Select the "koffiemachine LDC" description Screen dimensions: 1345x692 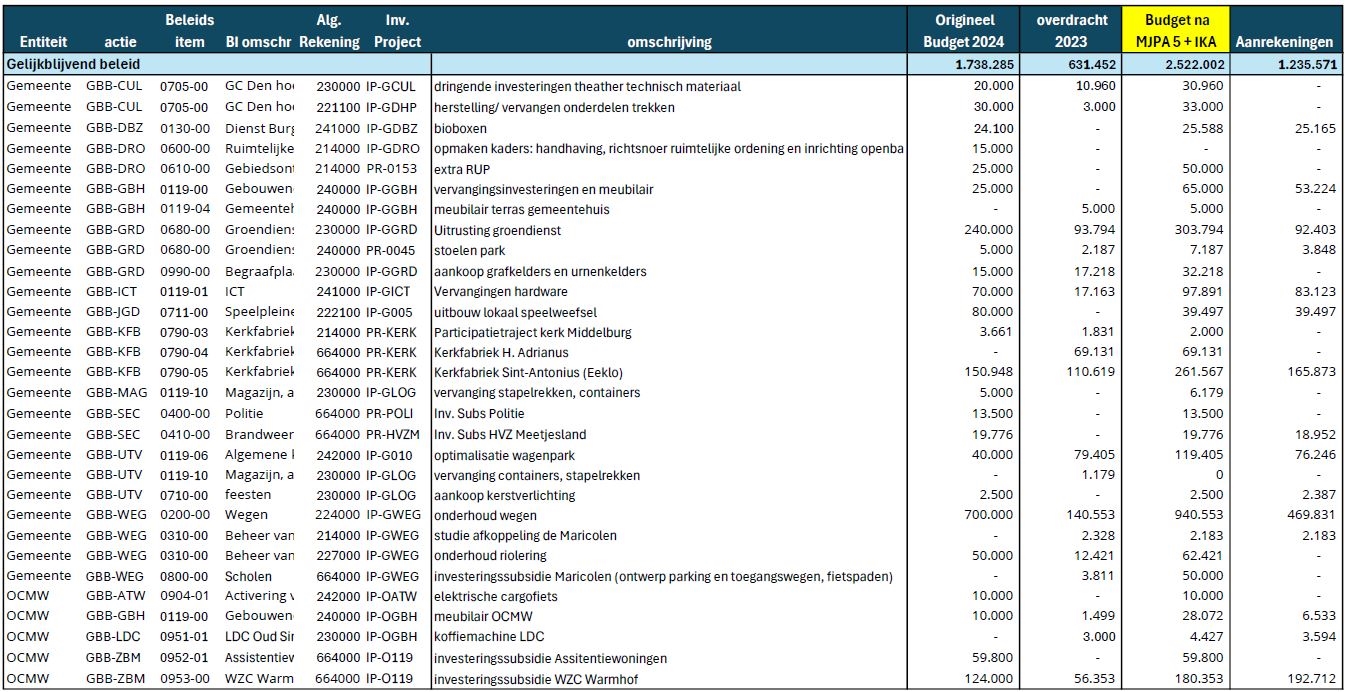pyautogui.click(x=490, y=636)
